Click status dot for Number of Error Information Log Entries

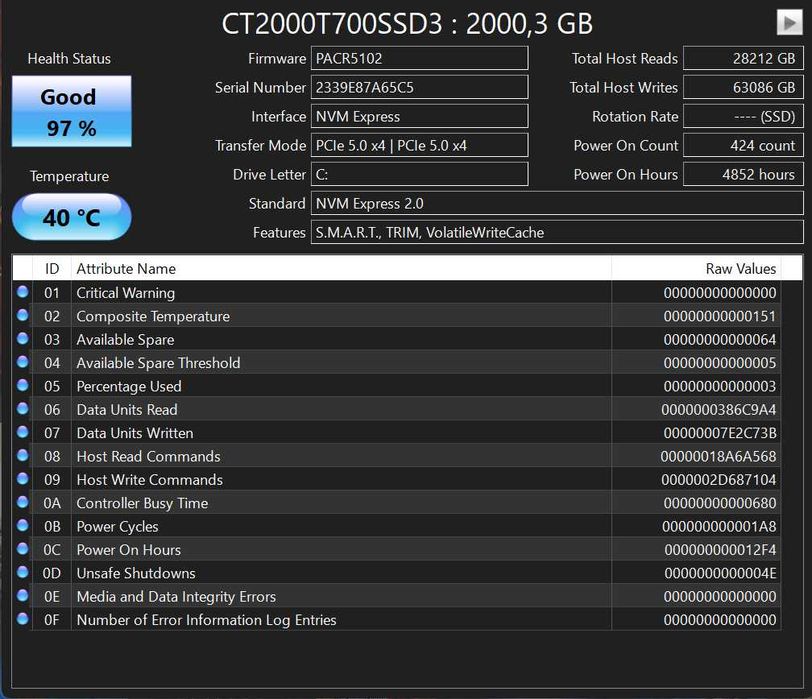click(22, 618)
